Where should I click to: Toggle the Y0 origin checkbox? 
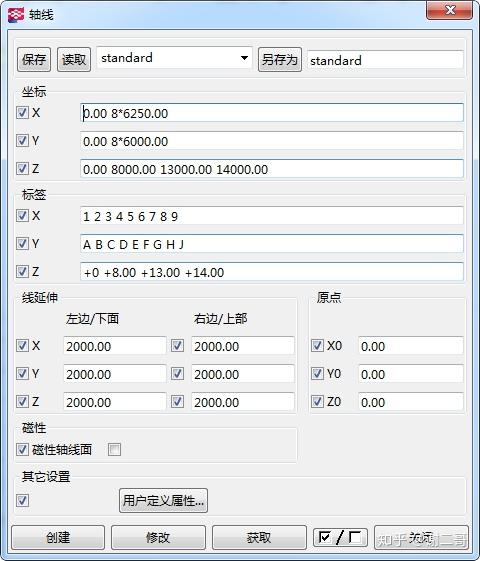(317, 374)
